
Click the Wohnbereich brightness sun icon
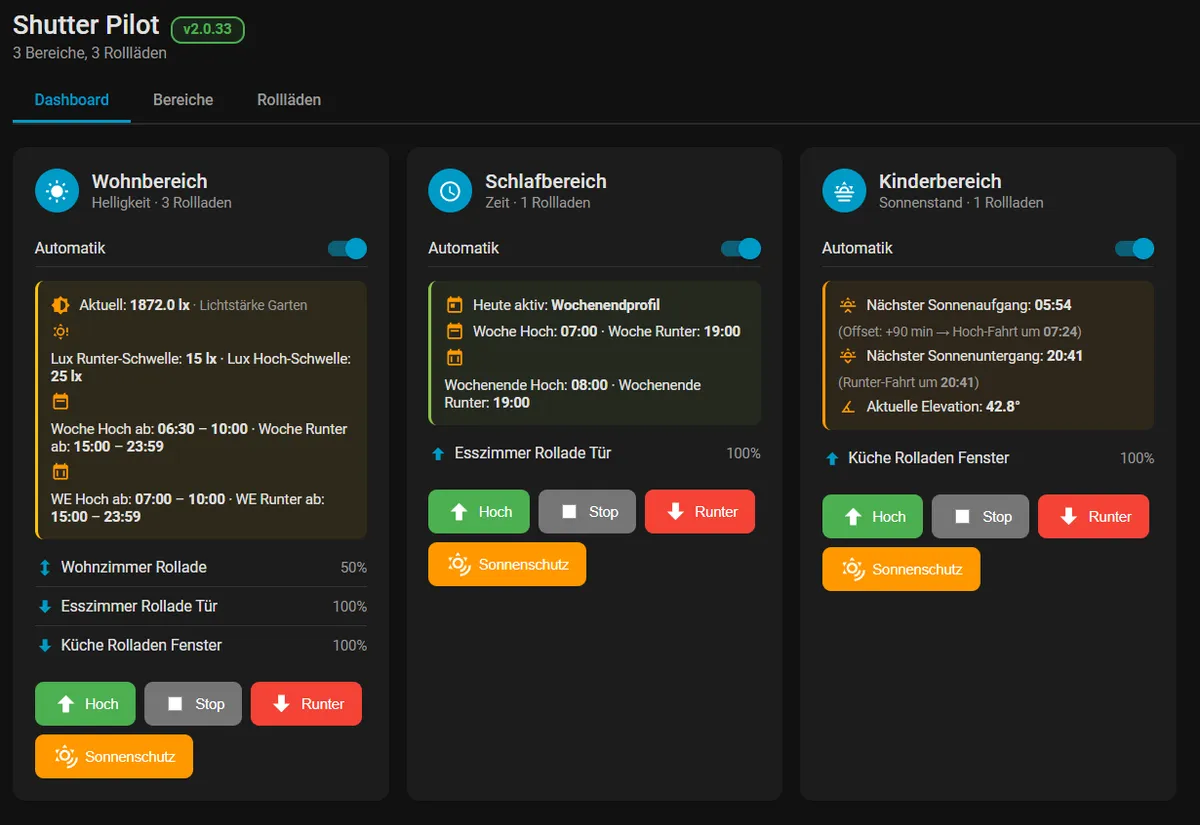point(57,191)
